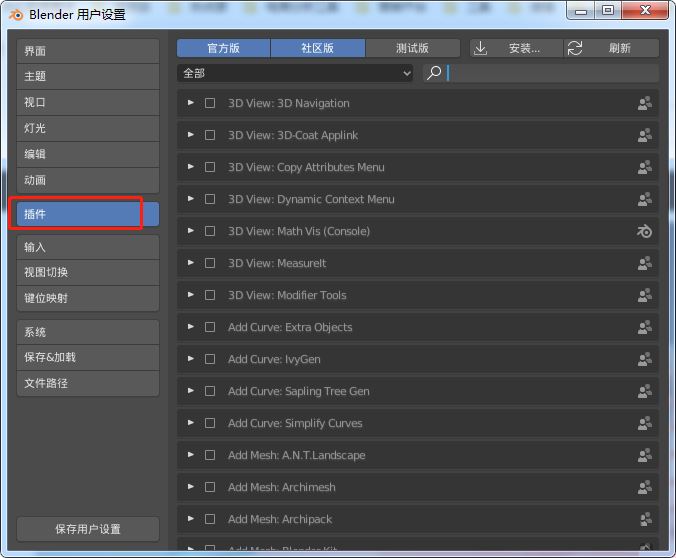
Task: Click community icon on Archimesh row
Action: click(645, 487)
